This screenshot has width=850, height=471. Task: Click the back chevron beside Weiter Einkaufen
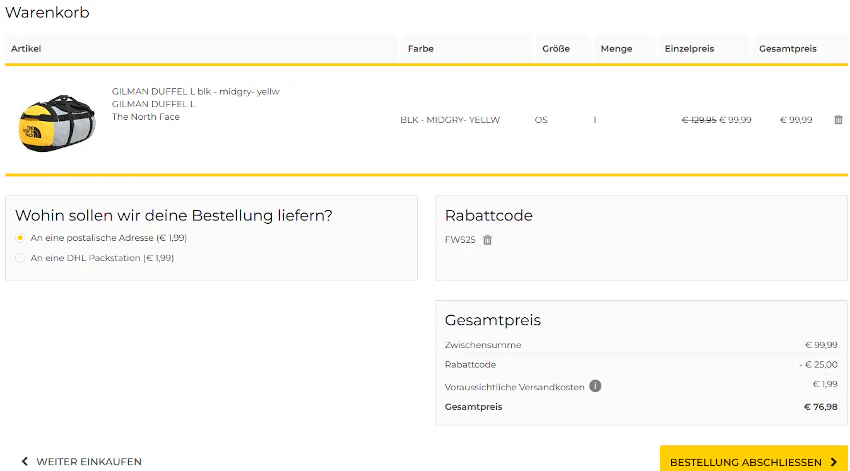[24, 461]
